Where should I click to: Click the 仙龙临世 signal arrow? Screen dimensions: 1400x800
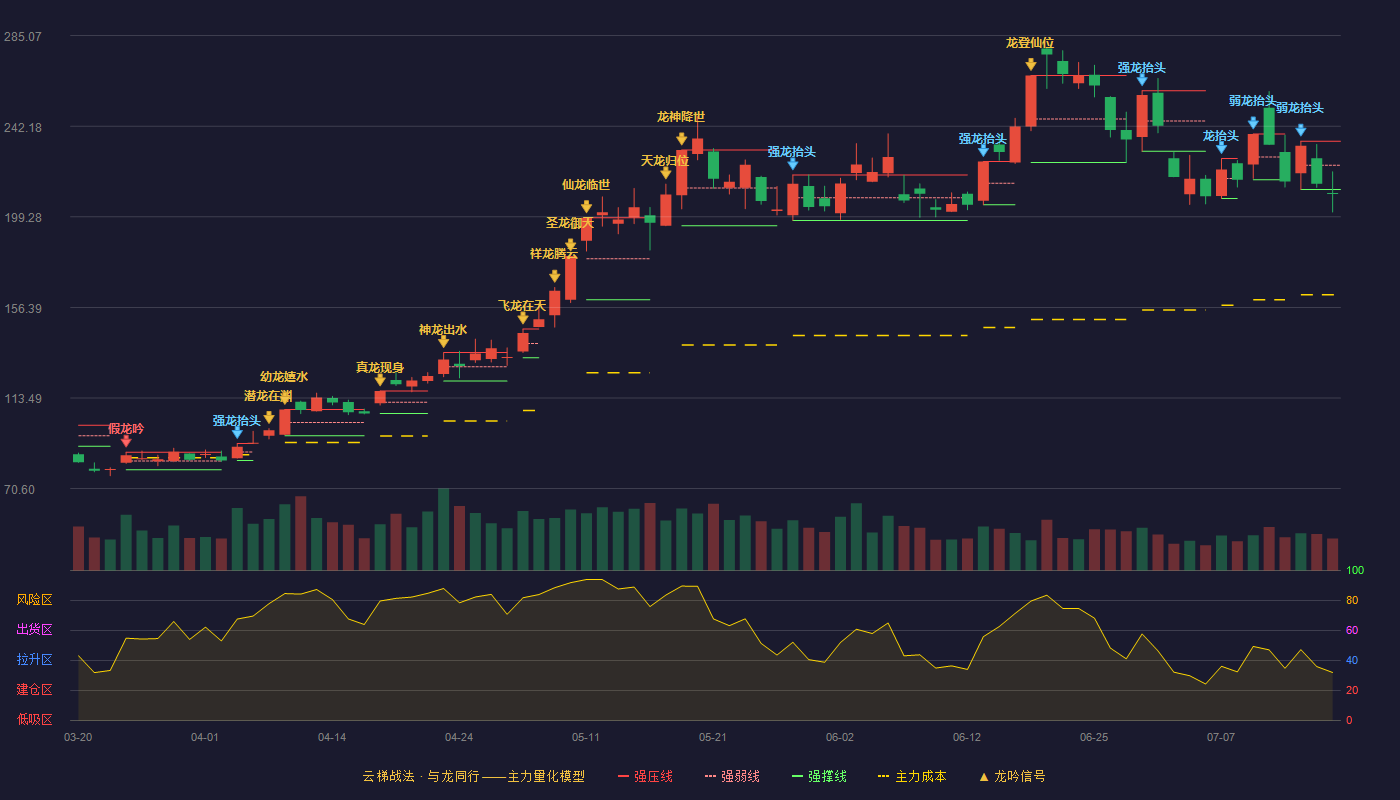(586, 207)
